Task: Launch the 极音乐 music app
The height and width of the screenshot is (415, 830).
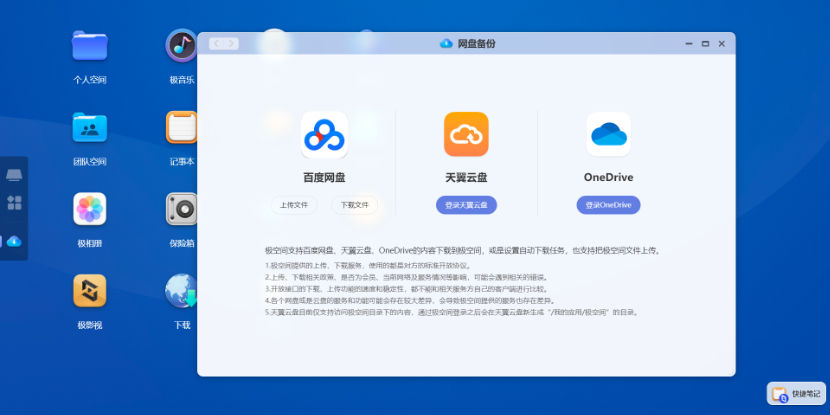Action: [181, 45]
